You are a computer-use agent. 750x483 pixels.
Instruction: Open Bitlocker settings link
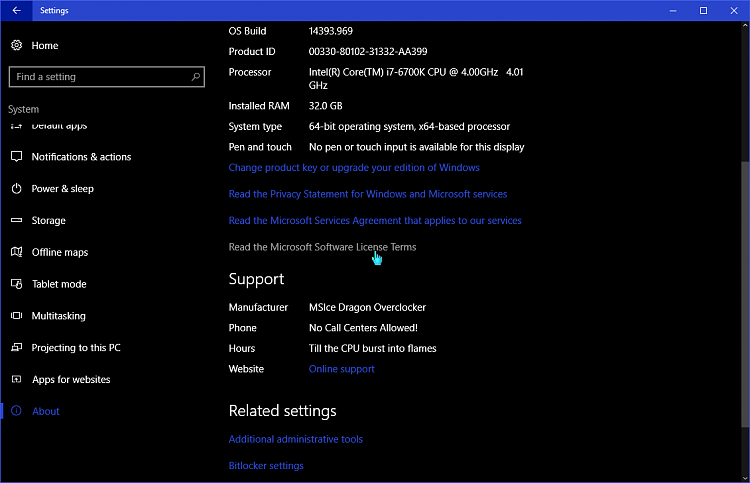(266, 465)
